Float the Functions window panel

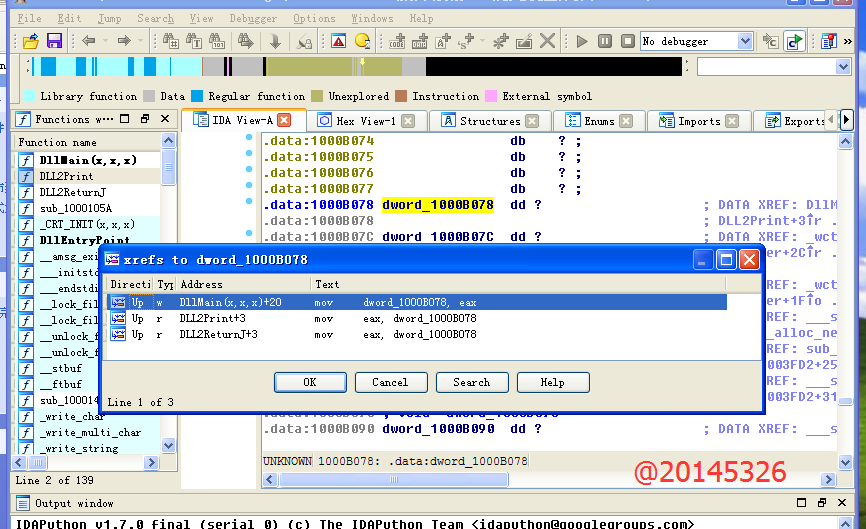[145, 119]
